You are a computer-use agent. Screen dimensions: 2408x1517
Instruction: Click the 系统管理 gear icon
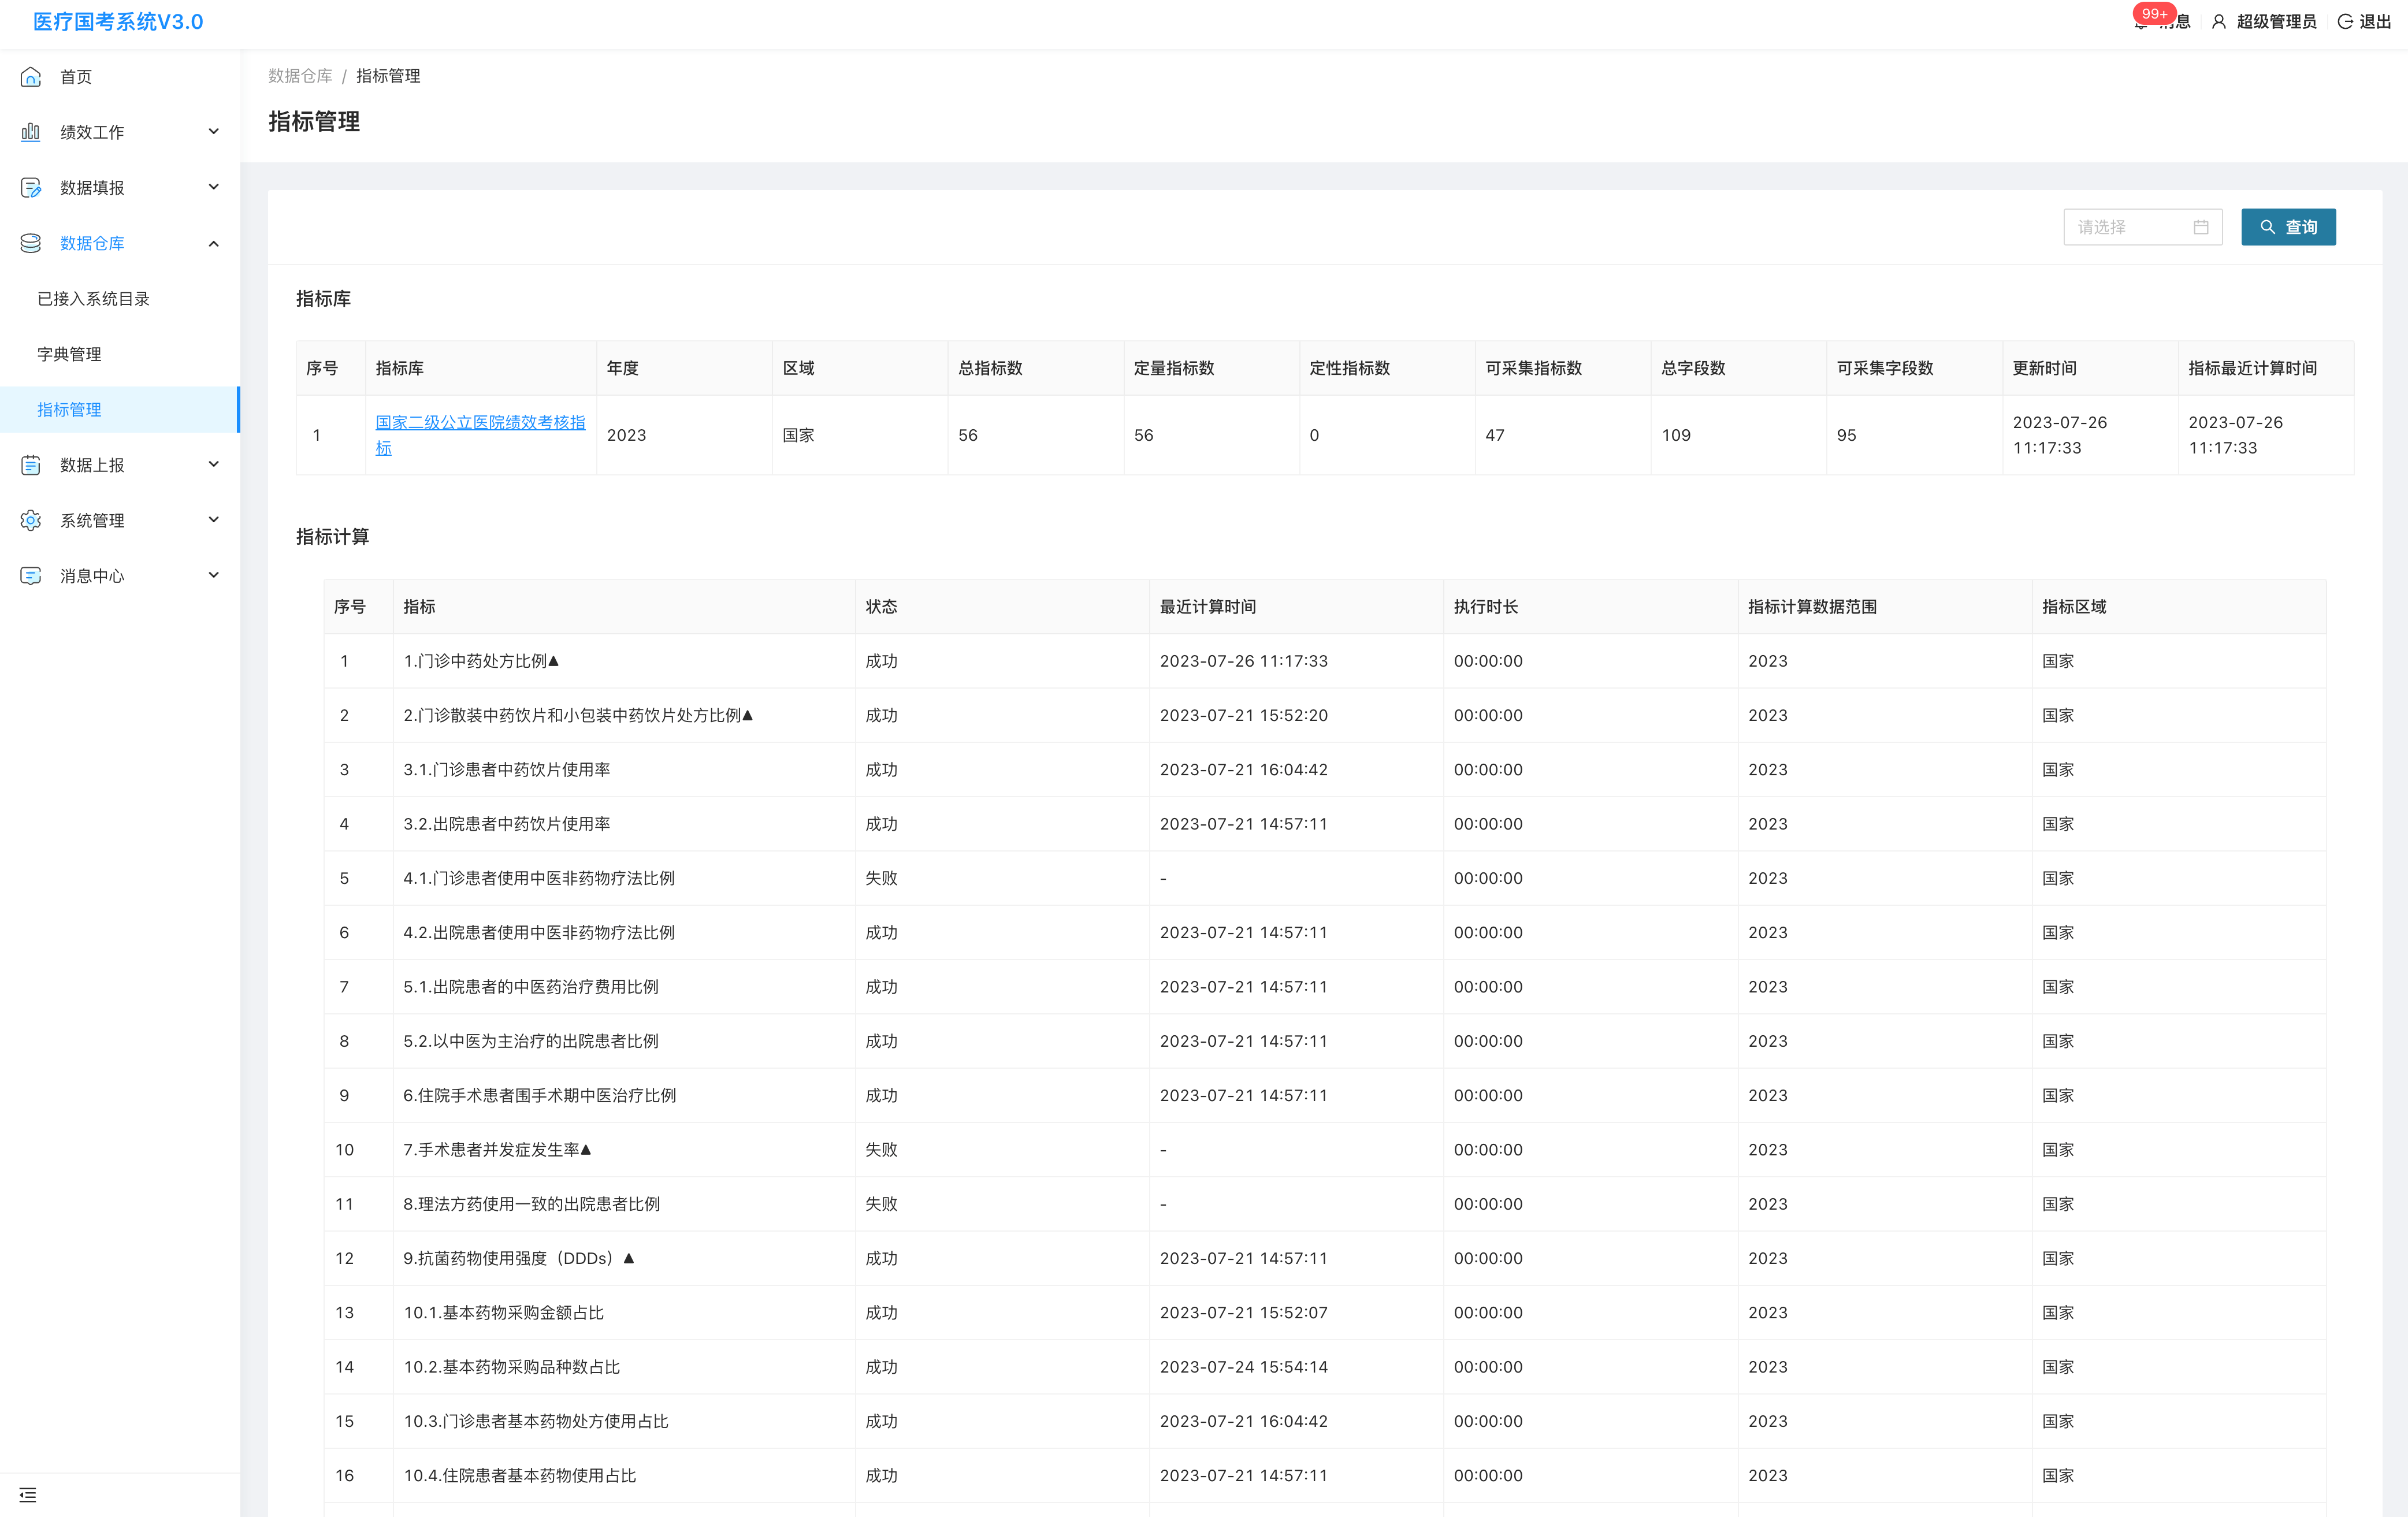(31, 520)
